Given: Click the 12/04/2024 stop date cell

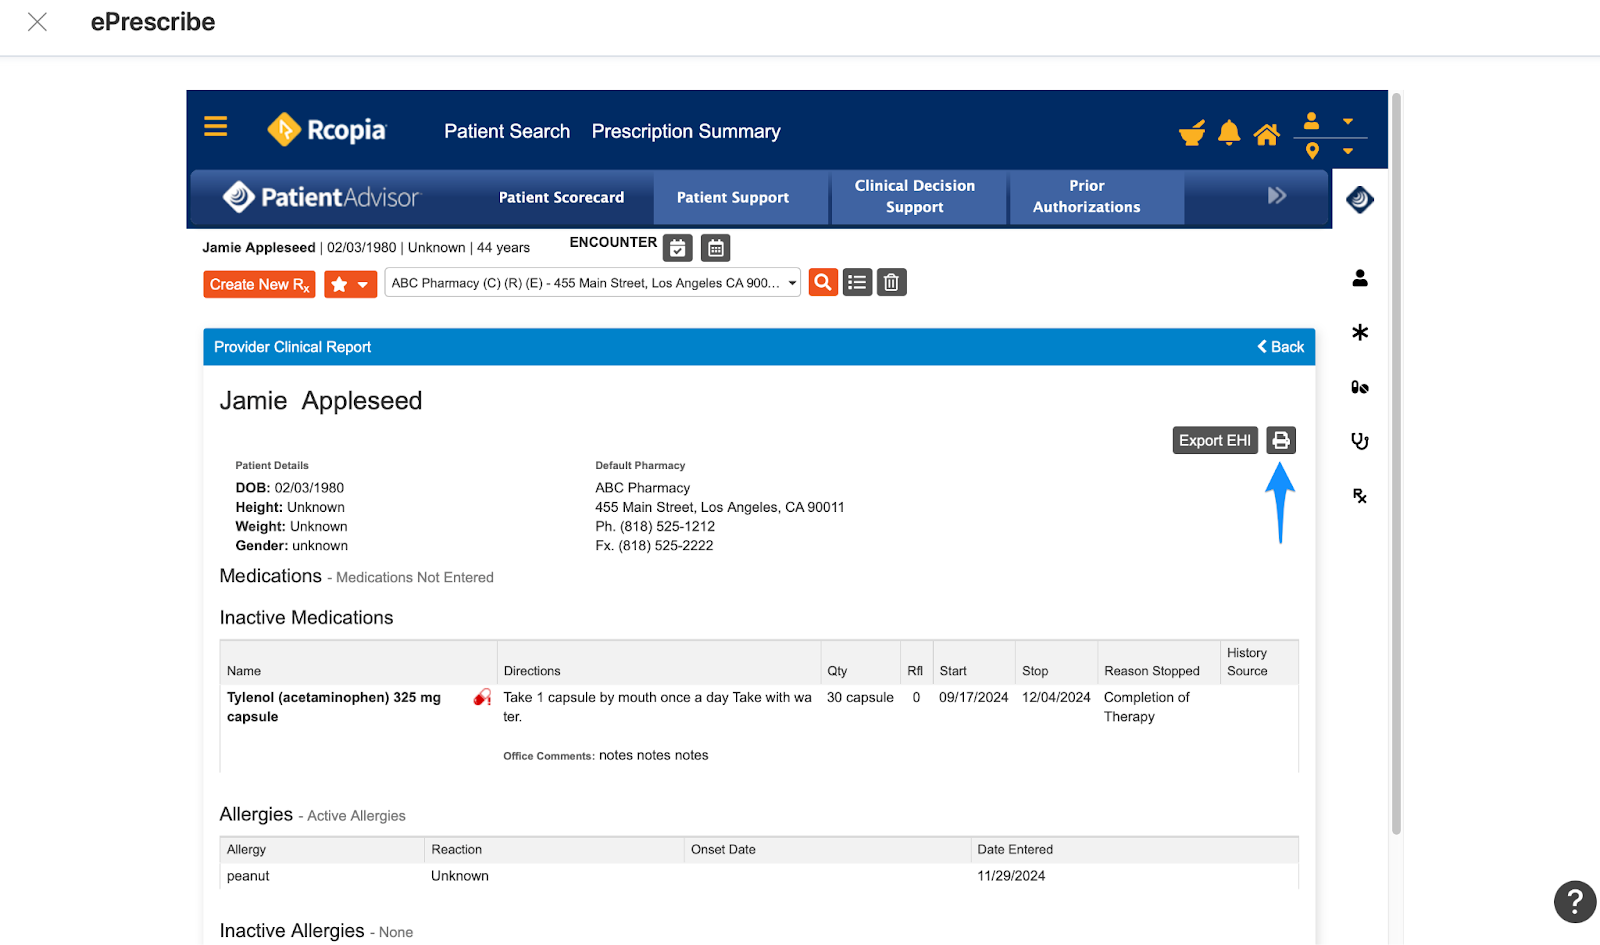Looking at the screenshot, I should 1056,698.
